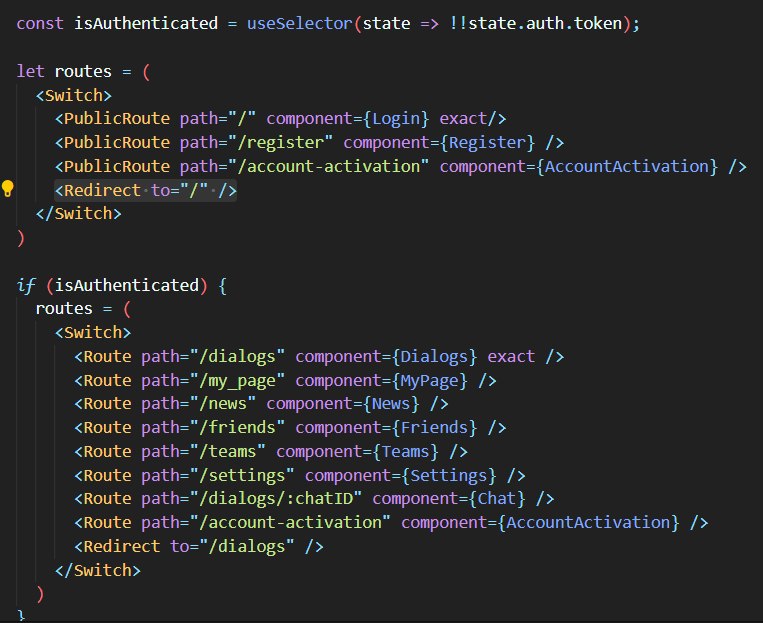Click Route path "/teams" string
This screenshot has height=623, width=763.
227,451
